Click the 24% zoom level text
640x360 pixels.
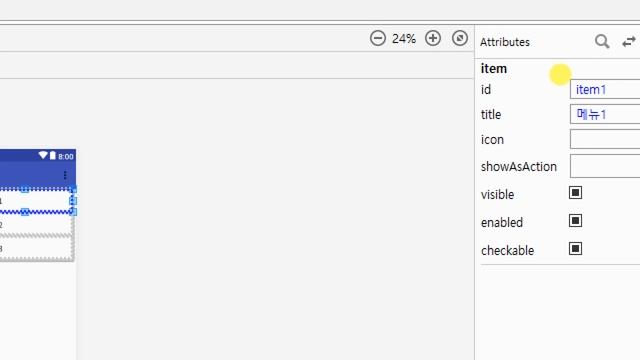coord(404,39)
